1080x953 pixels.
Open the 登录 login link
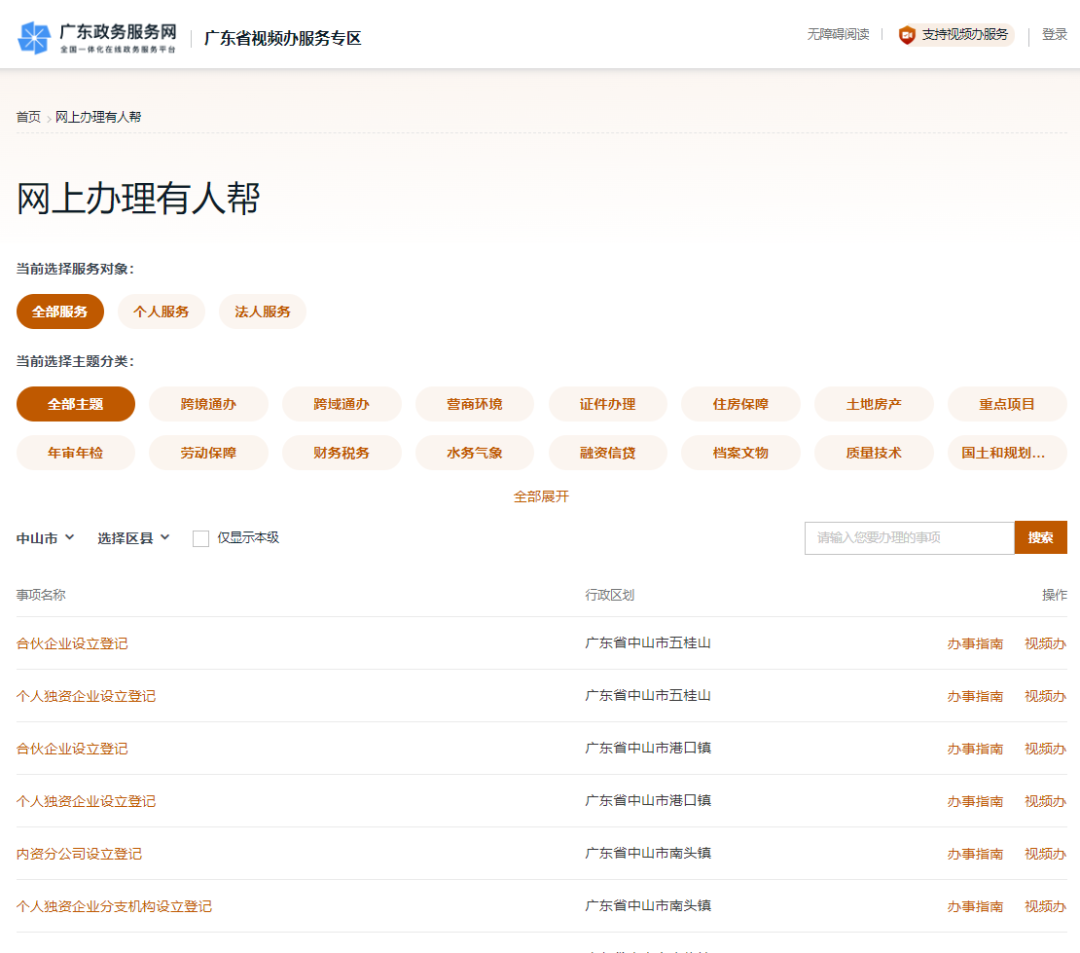(1055, 34)
